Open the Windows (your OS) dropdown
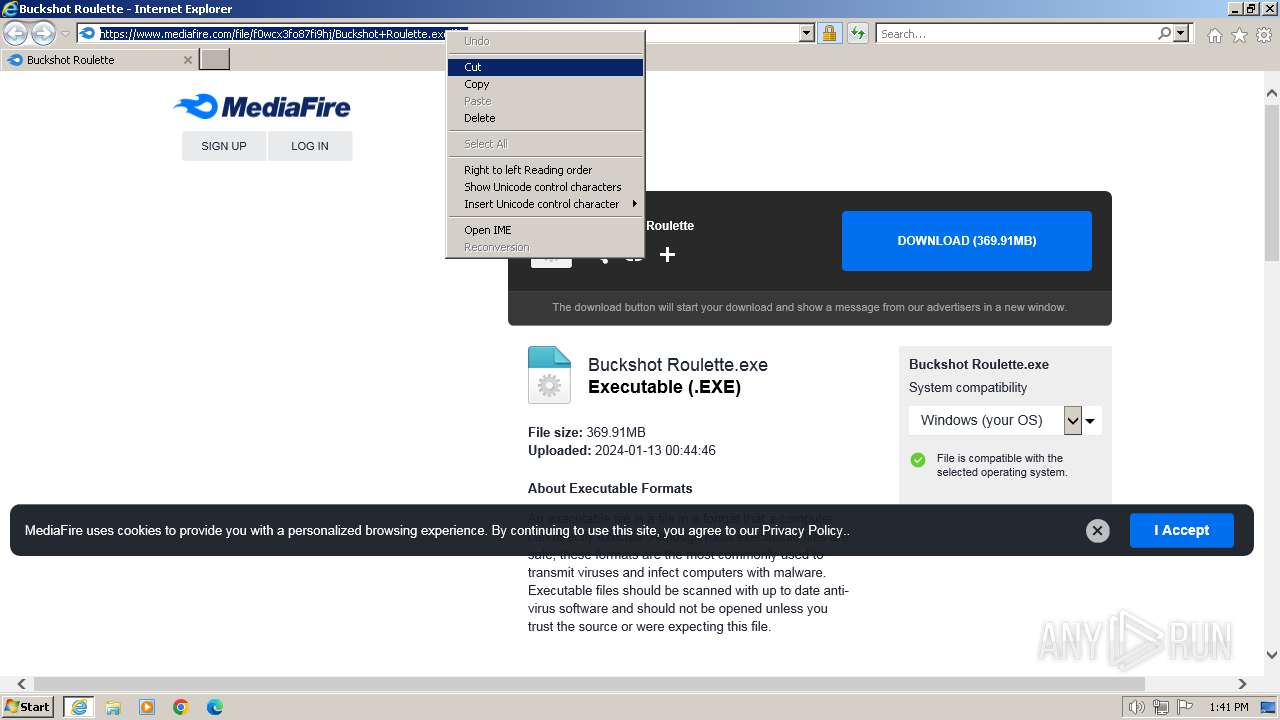1280x720 pixels. tap(996, 420)
